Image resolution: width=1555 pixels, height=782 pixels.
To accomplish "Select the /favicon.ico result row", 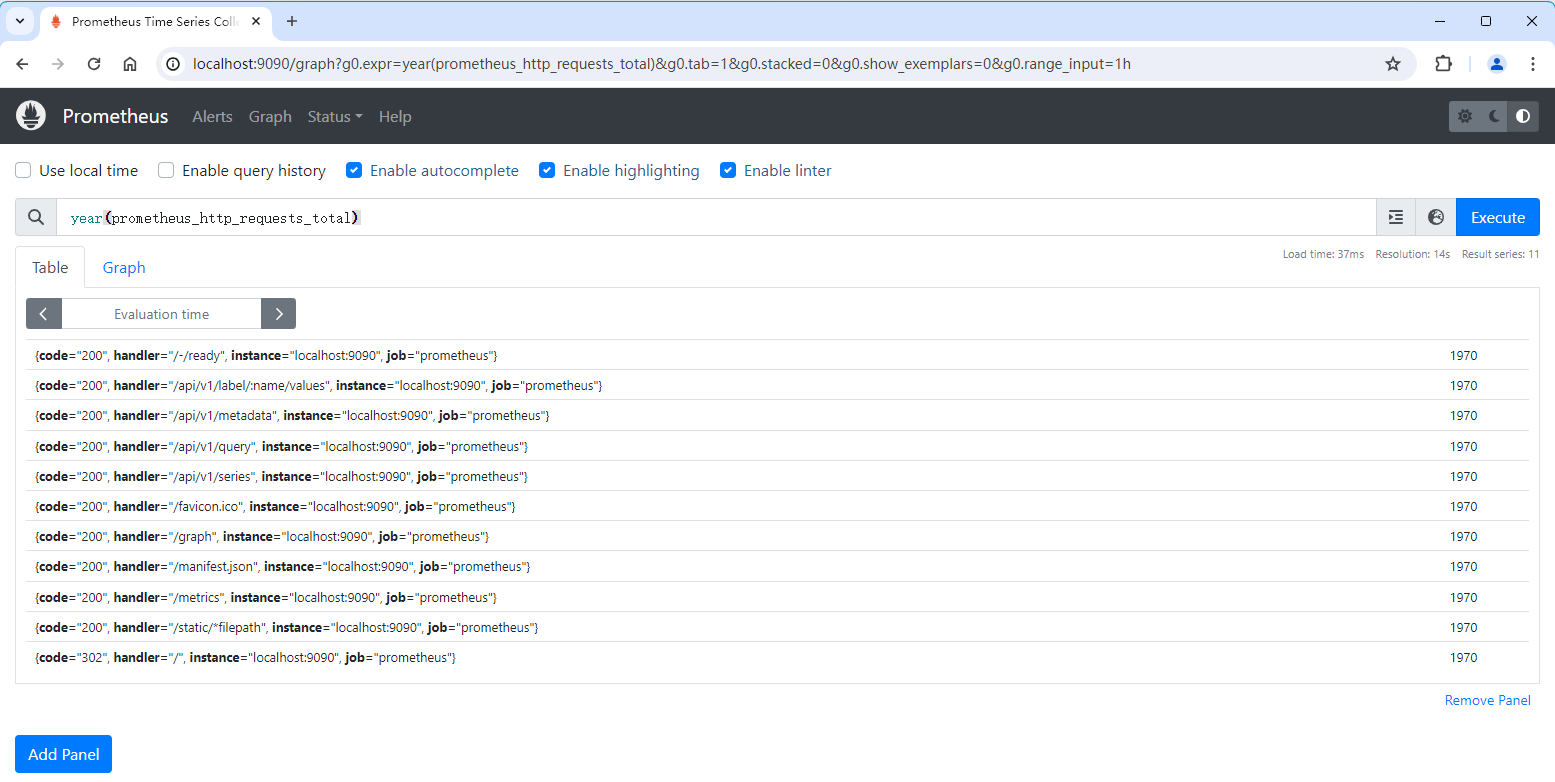I will (777, 506).
